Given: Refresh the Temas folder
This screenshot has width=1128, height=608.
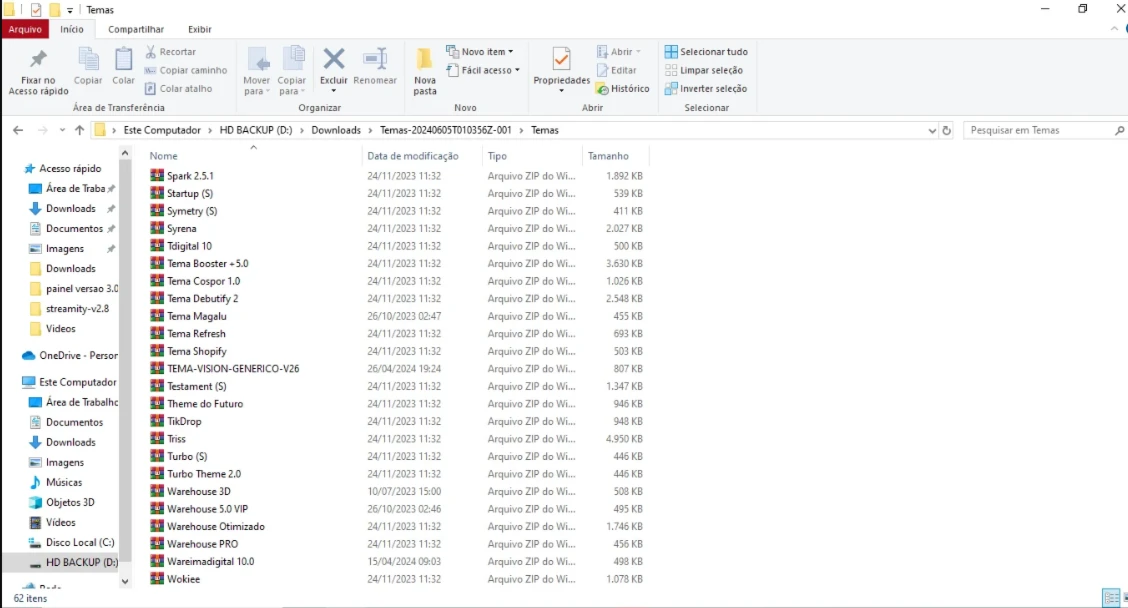Looking at the screenshot, I should click(x=947, y=130).
